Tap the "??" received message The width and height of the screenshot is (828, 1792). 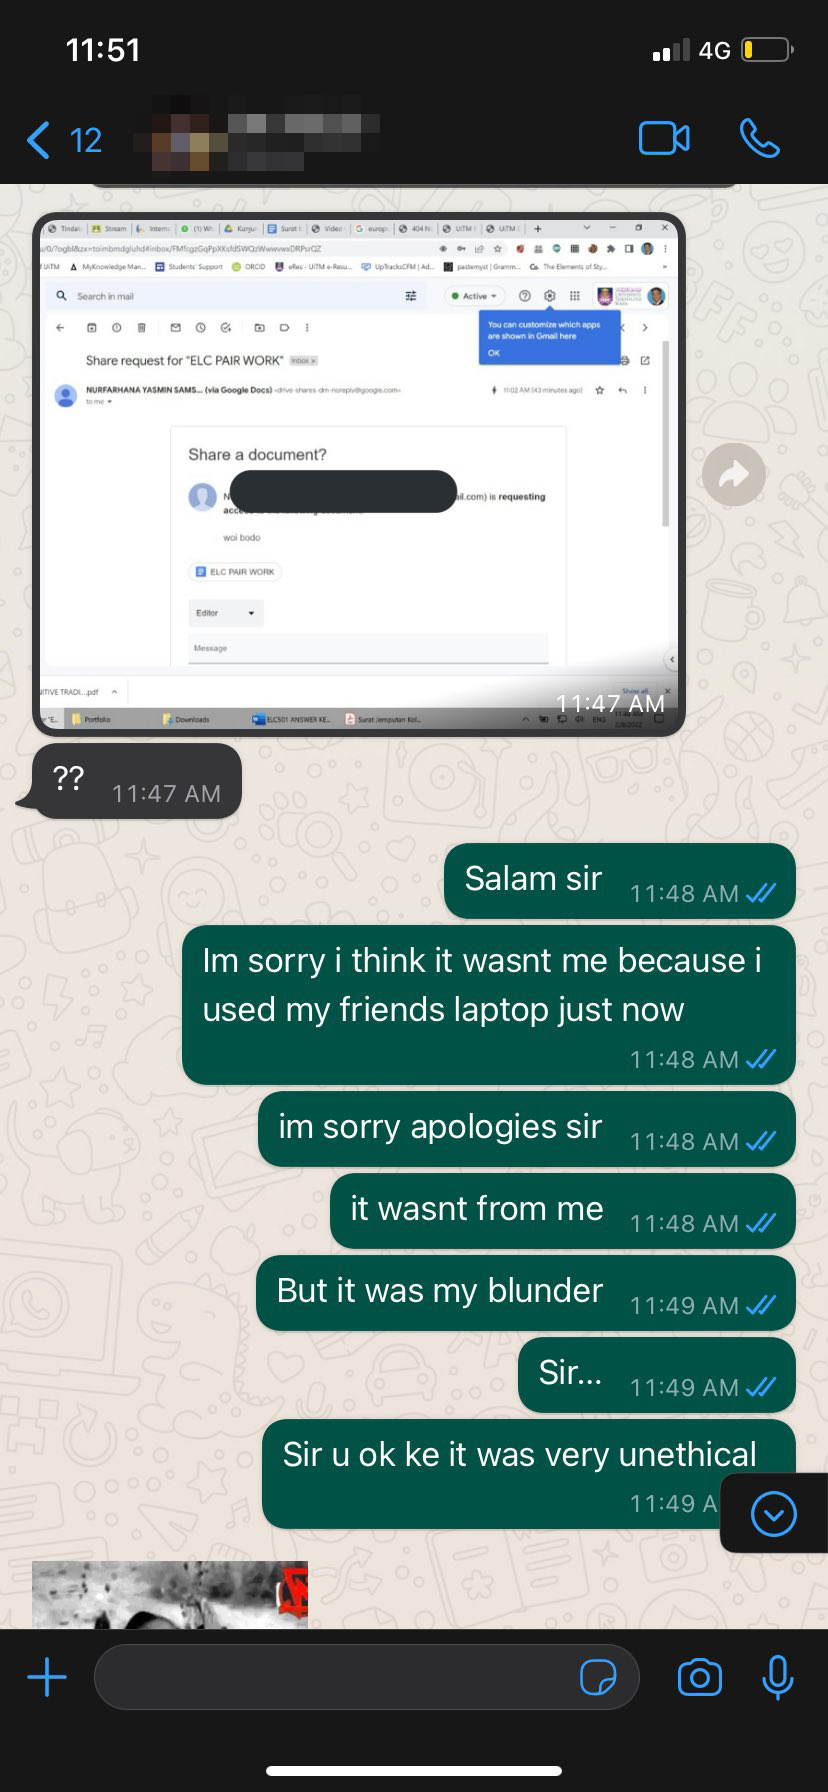pos(137,781)
